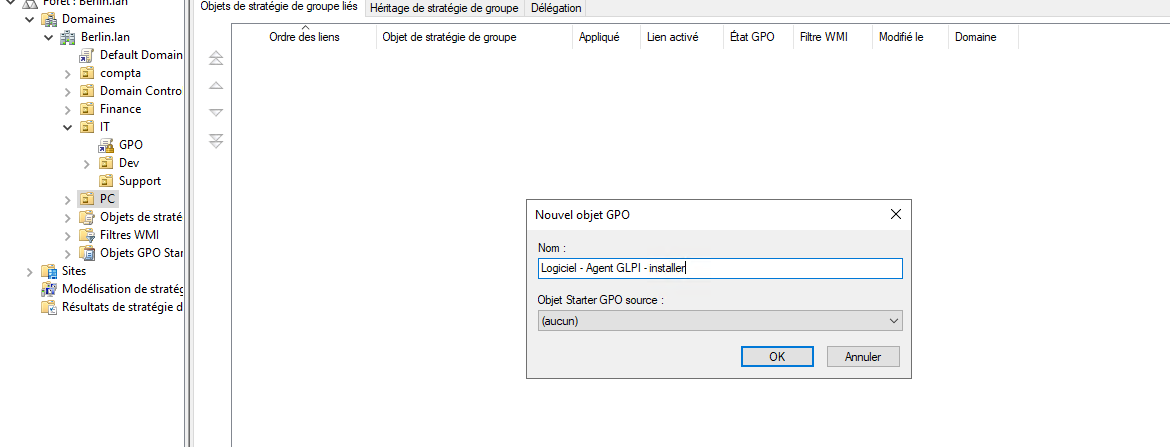The image size is (1170, 447).
Task: Click the Sites node icon
Action: (49, 271)
